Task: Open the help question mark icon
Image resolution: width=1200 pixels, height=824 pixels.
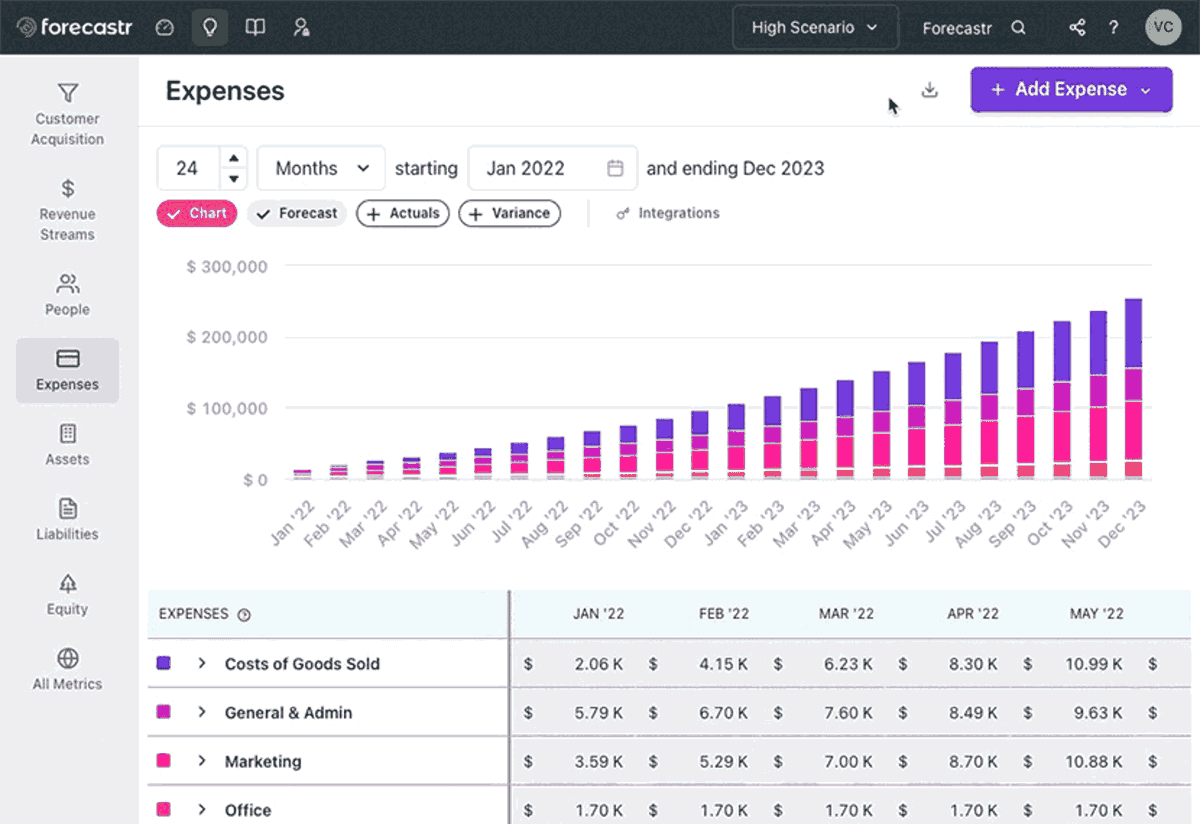Action: tap(1113, 27)
